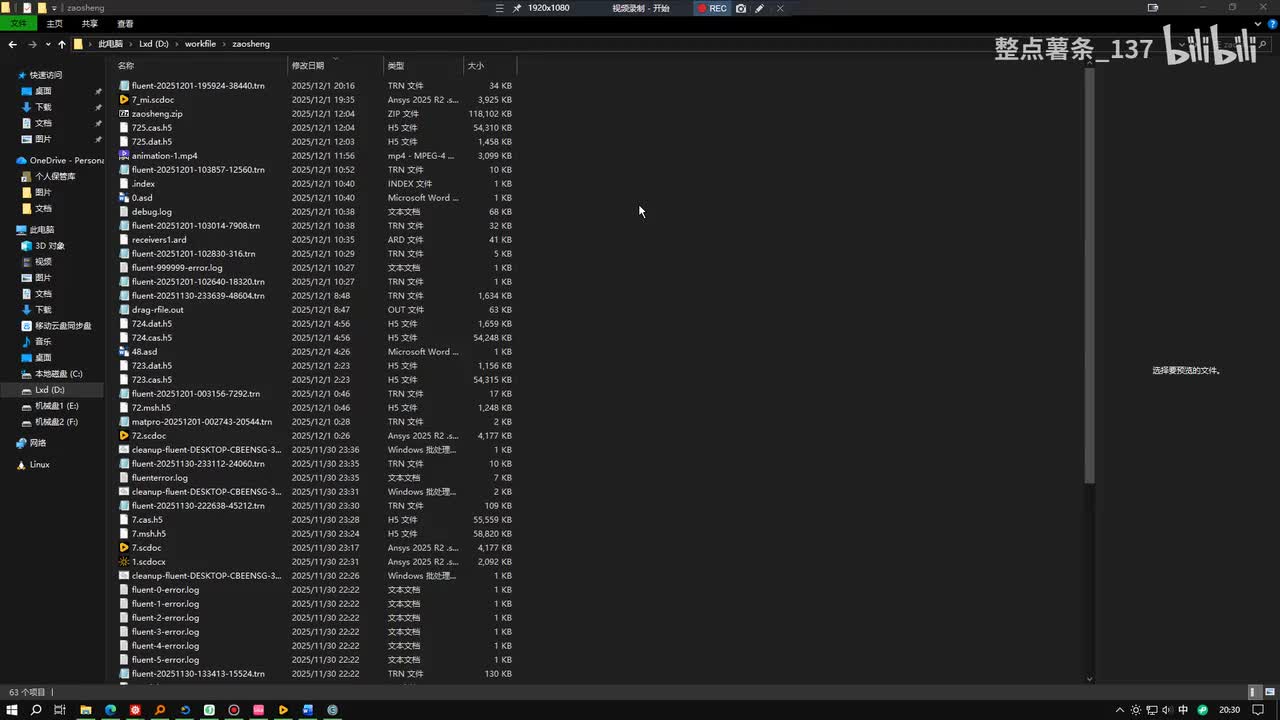The width and height of the screenshot is (1280, 720).
Task: Show hidden tray icons chevron
Action: pos(1120,710)
